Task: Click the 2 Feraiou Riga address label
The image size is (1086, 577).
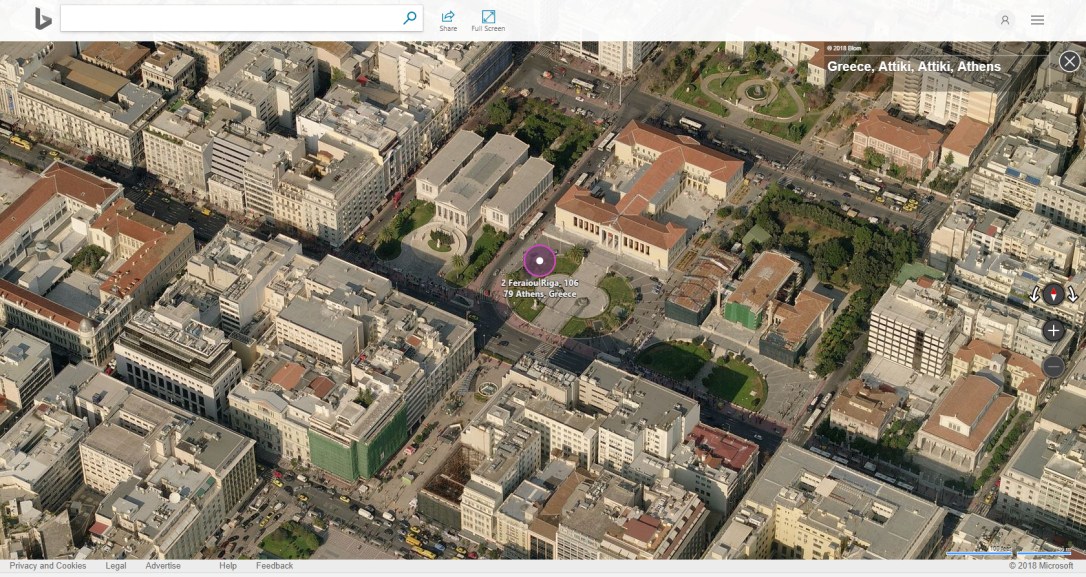Action: point(539,289)
